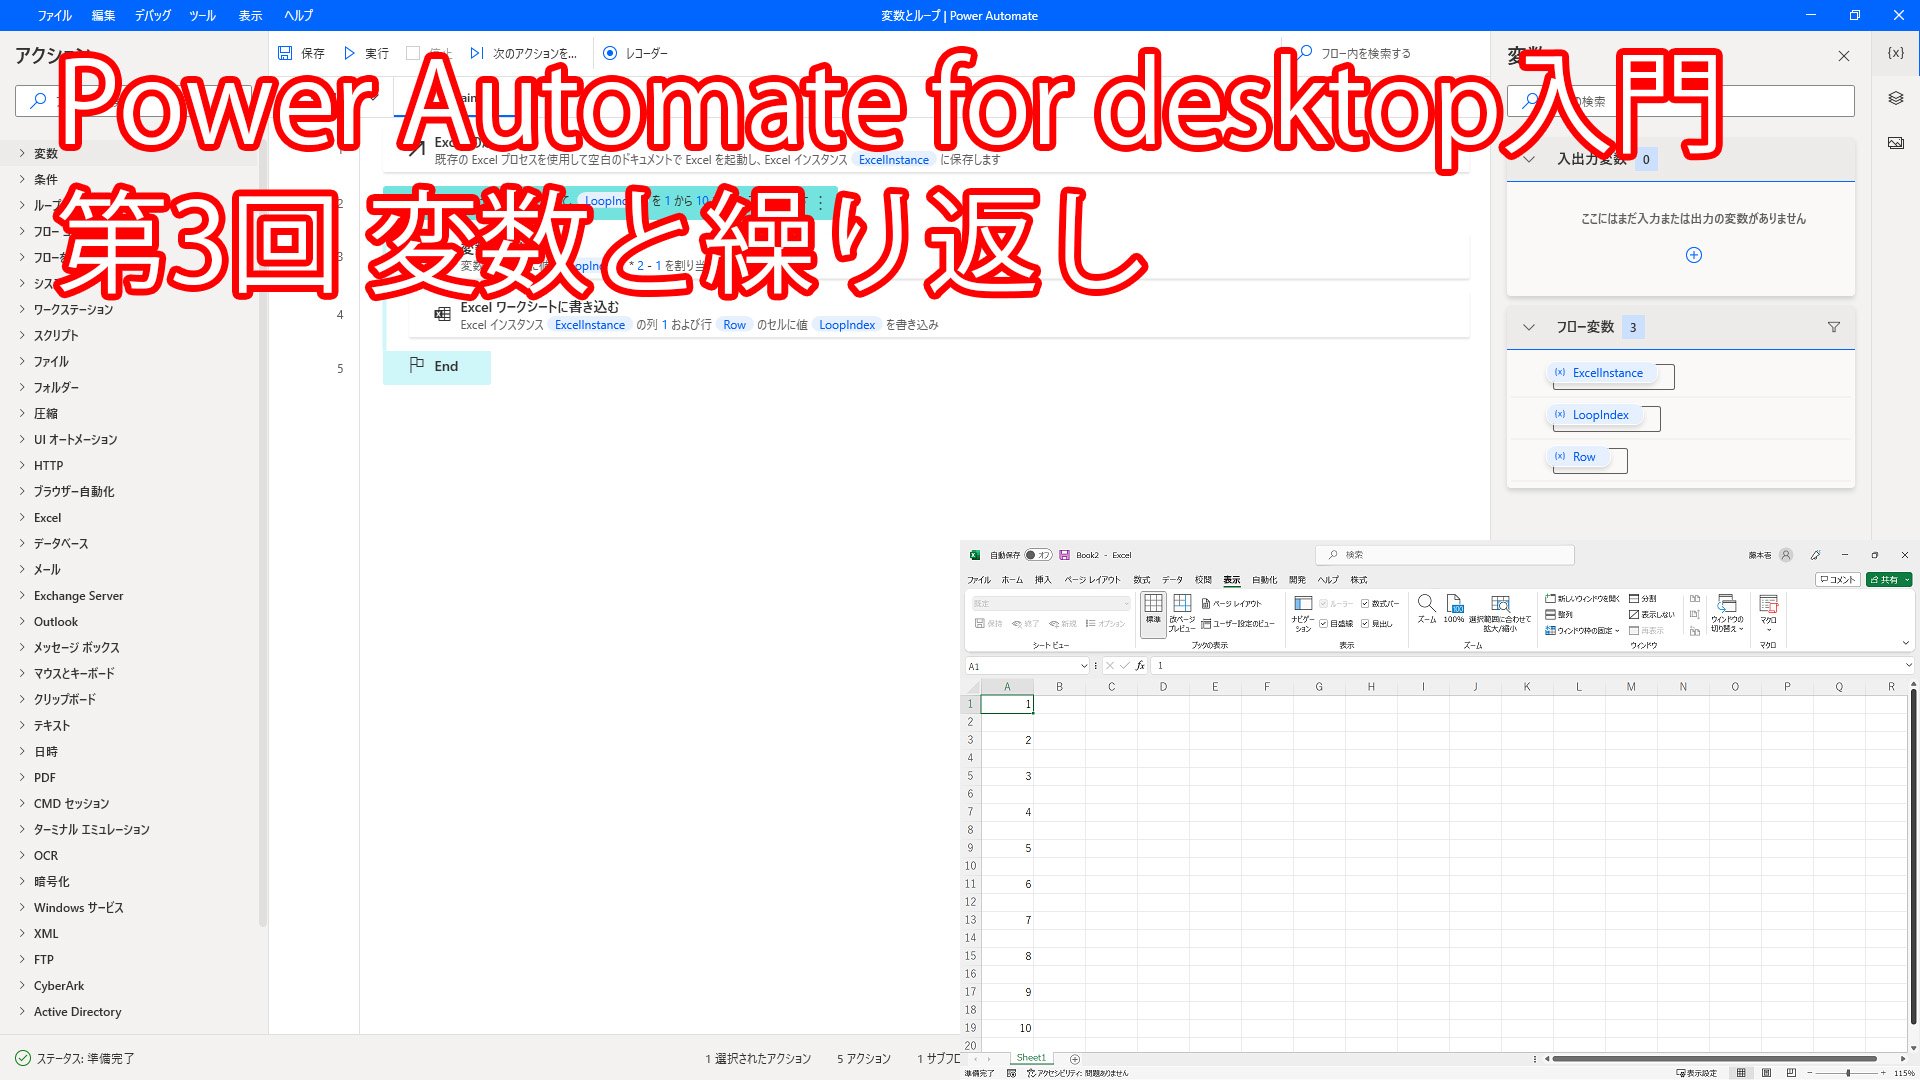The image size is (1920, 1080).
Task: Open Freeze Panes (ウィンドウ枠の固定) dropdown
Action: (1583, 631)
